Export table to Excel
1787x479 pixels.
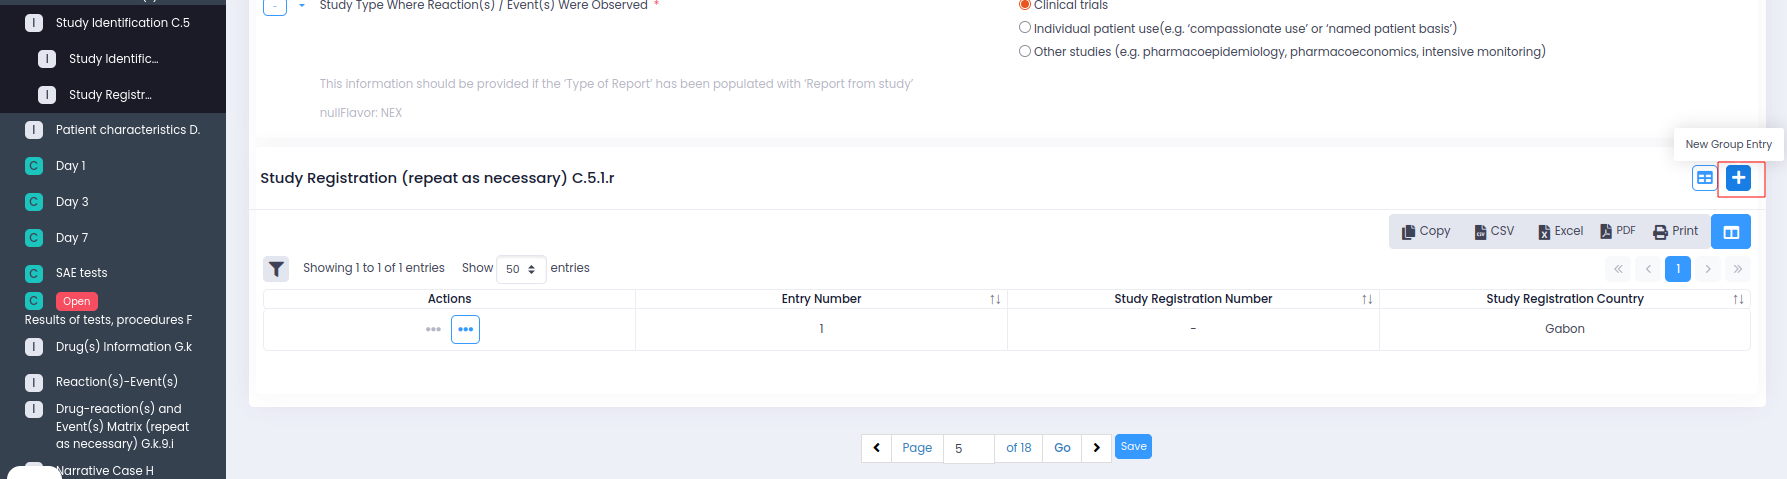pyautogui.click(x=1560, y=231)
